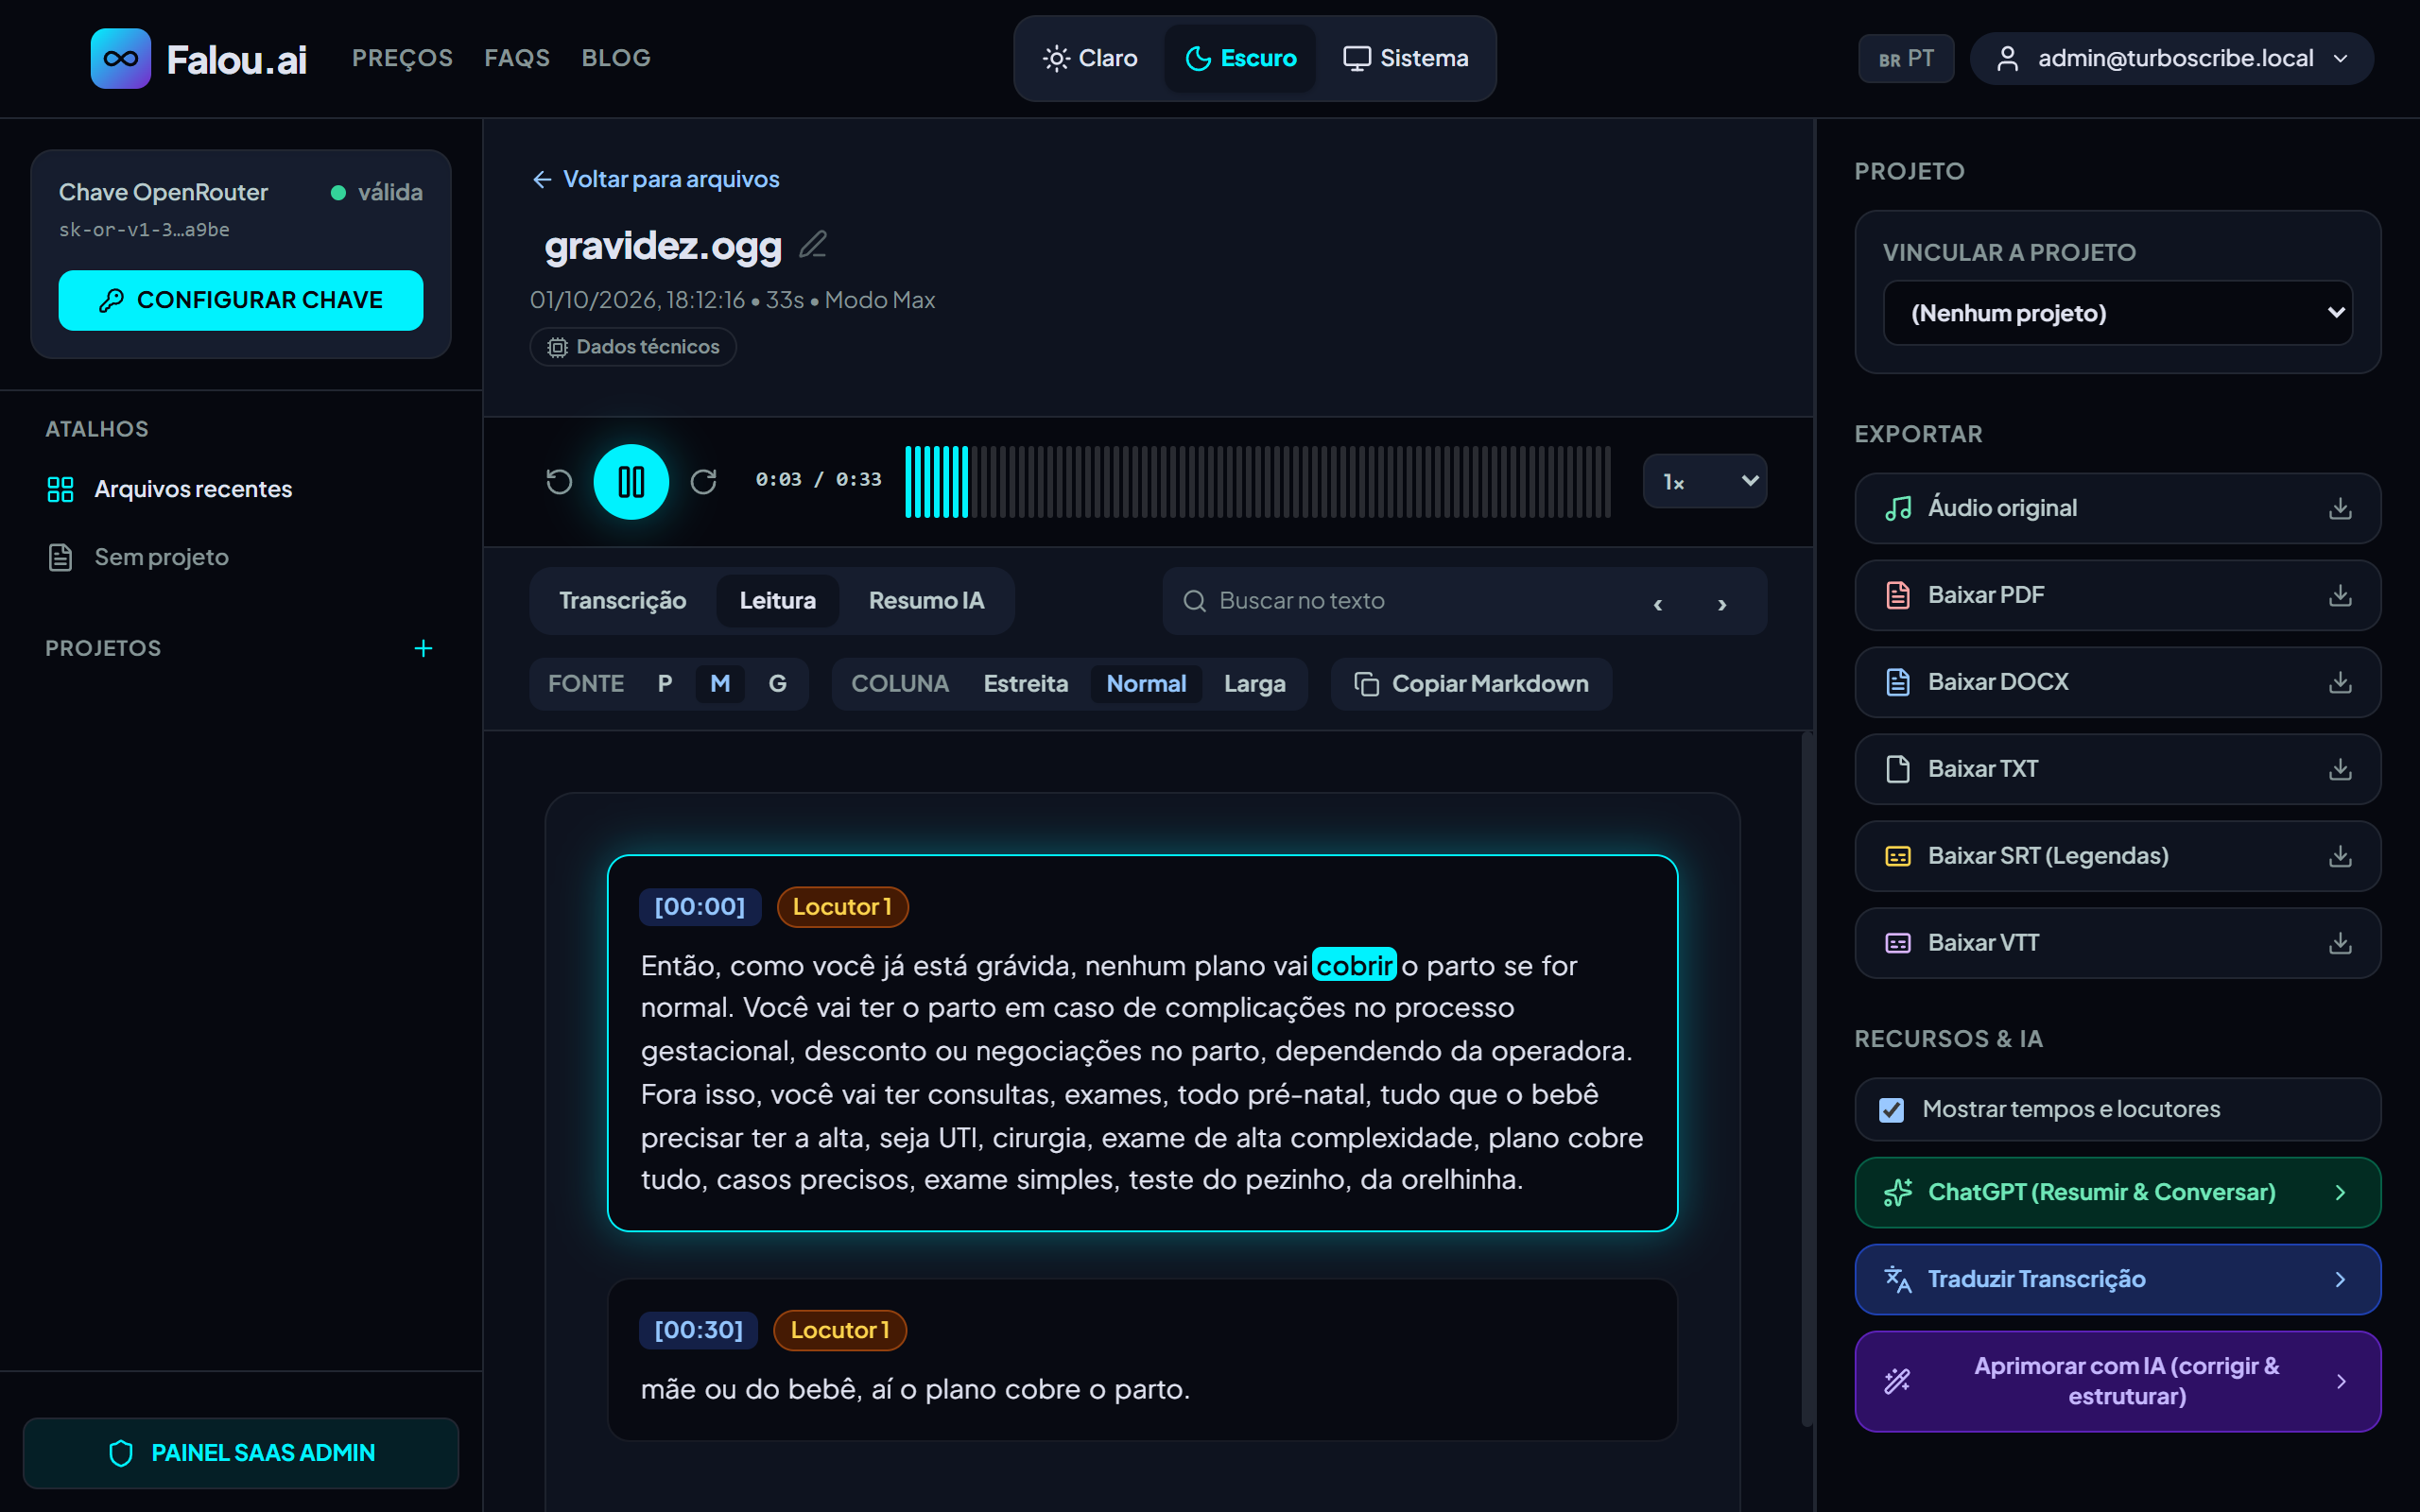Screen dimensions: 2420x1512
Task: Click Voltar para arquivos link
Action: (x=655, y=179)
